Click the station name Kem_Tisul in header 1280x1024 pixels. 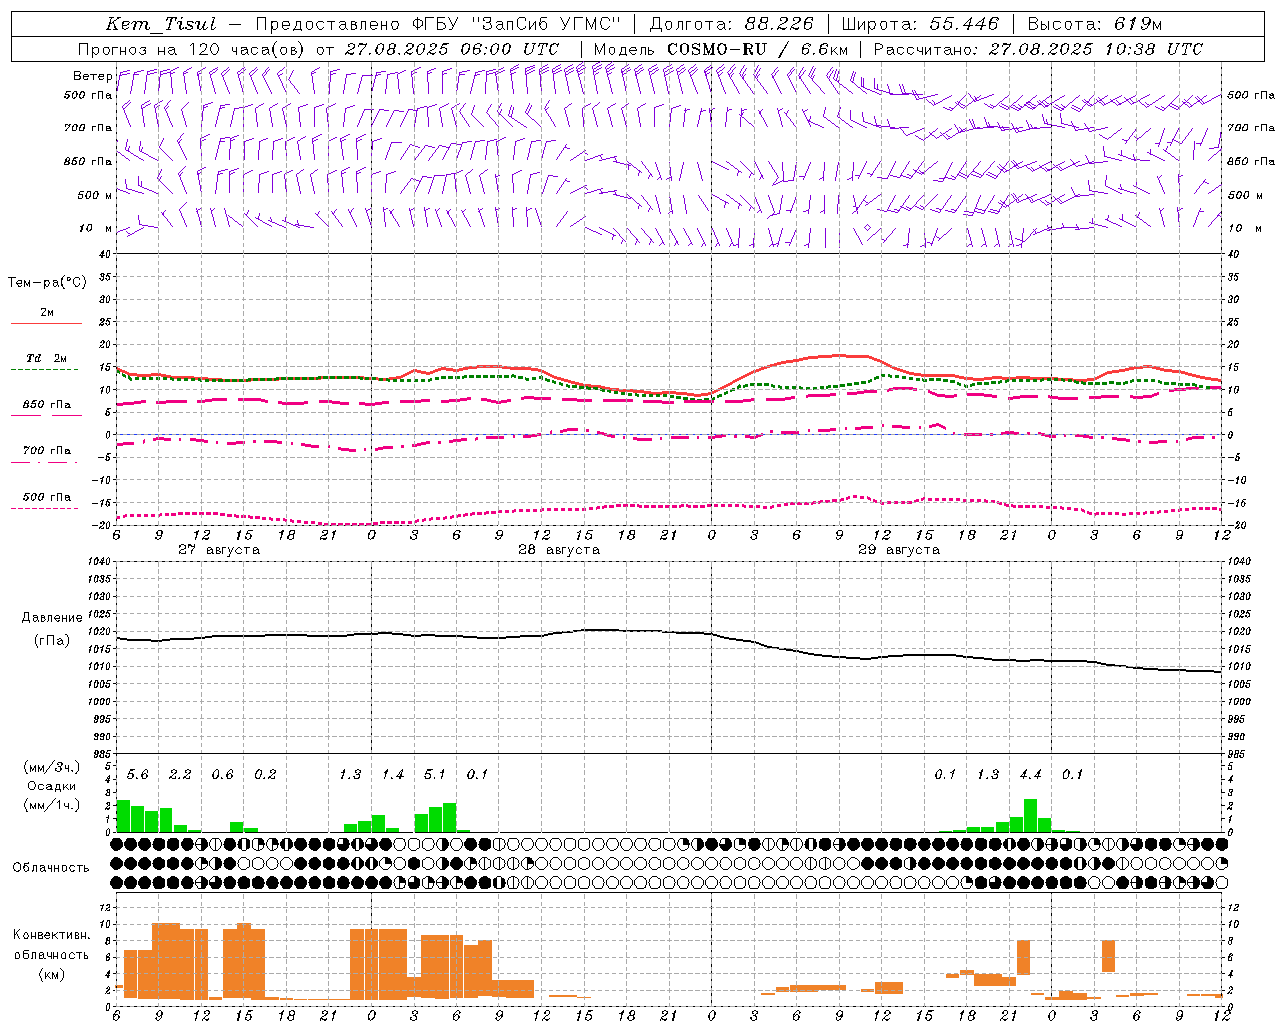click(161, 24)
